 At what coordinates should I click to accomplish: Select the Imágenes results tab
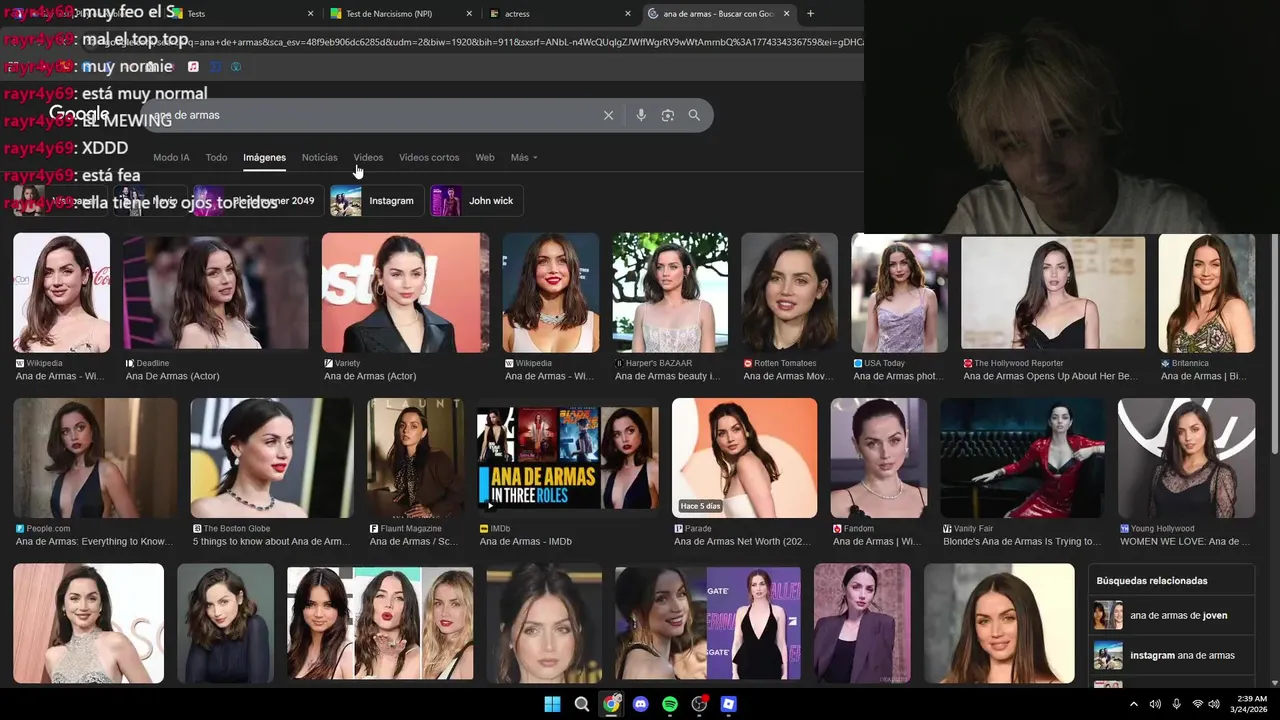264,158
